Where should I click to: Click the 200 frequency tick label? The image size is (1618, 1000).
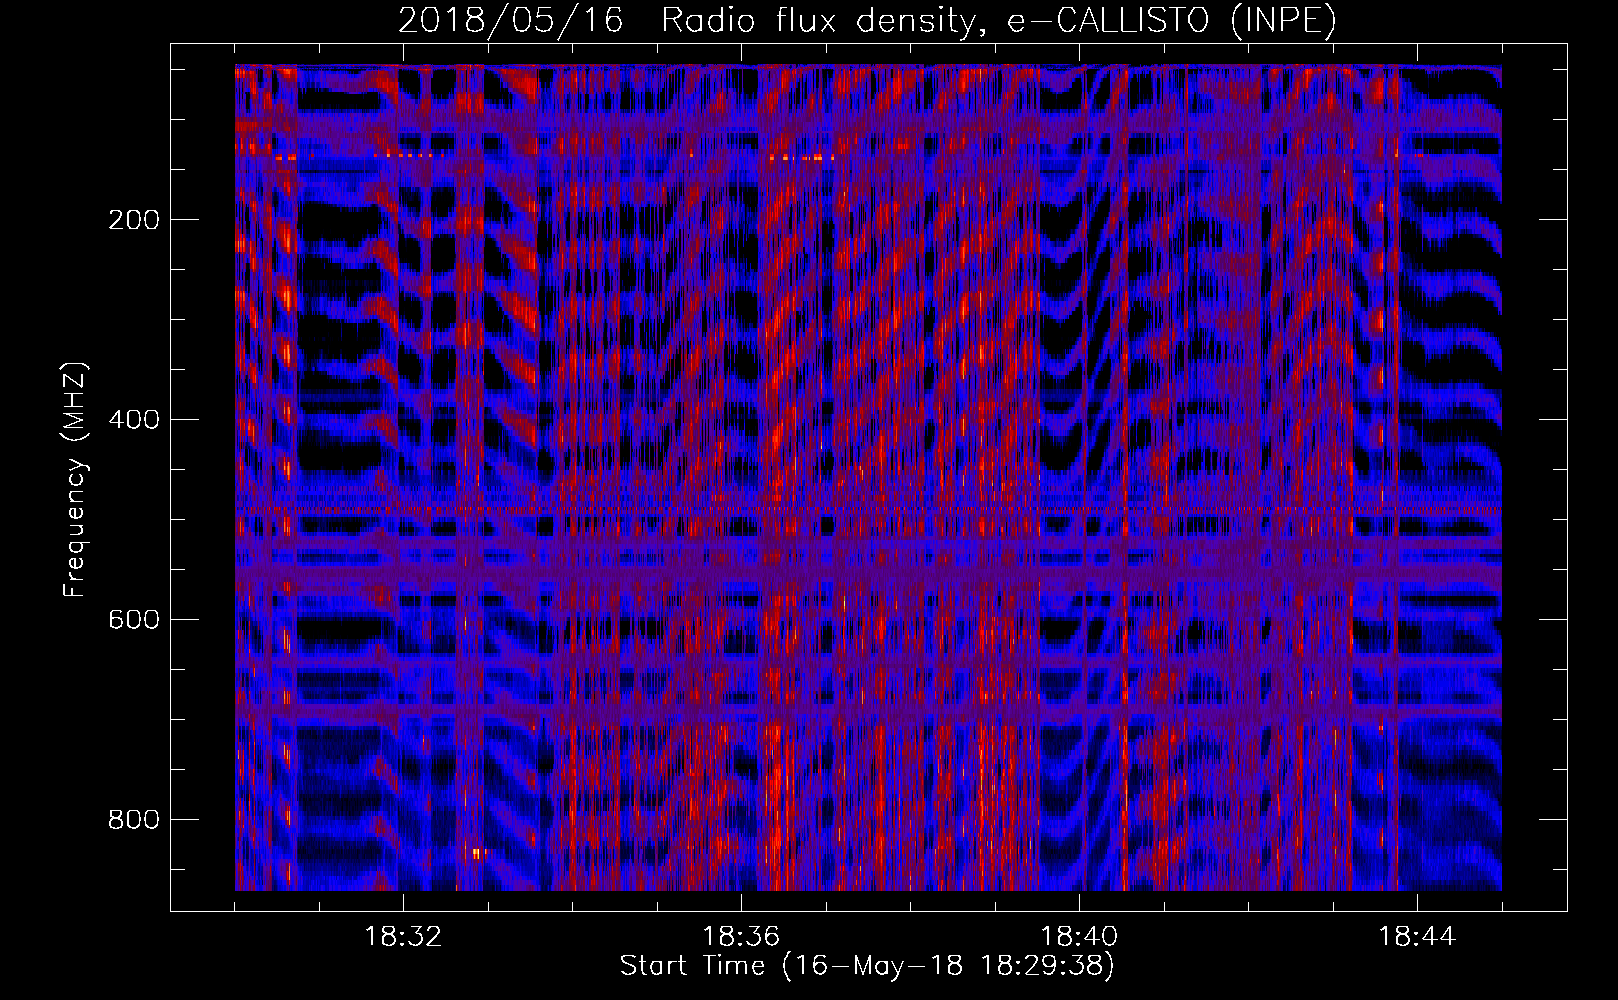(x=134, y=220)
